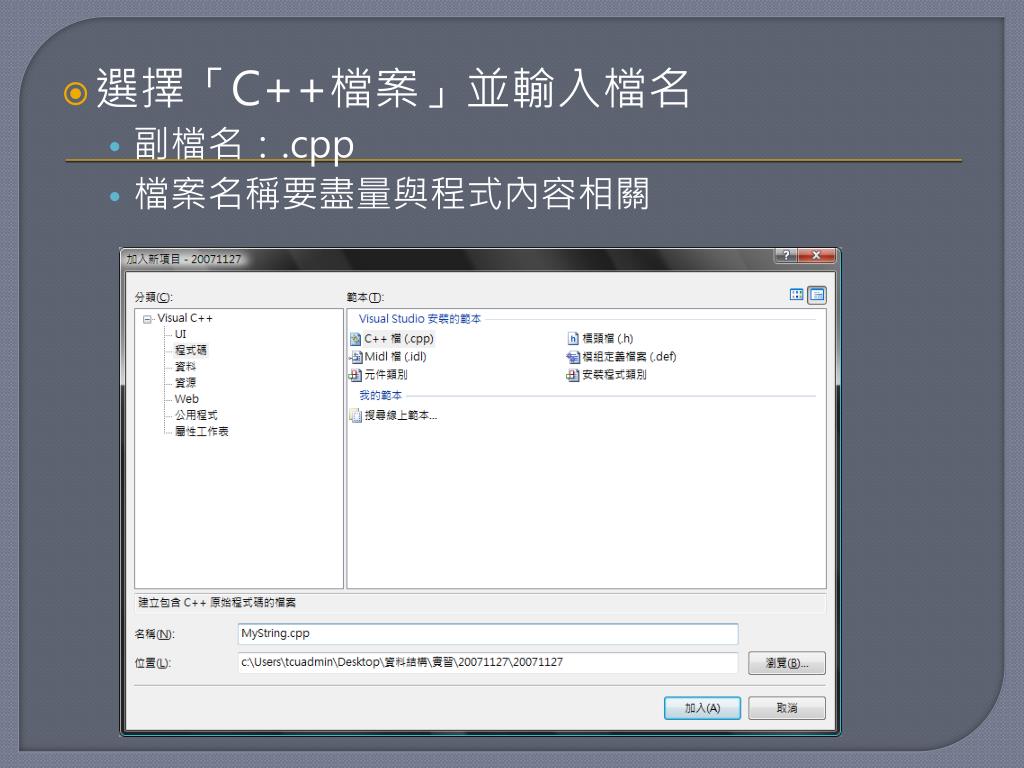Click the Midl 檔 (.idl) label text
Image resolution: width=1024 pixels, height=768 pixels.
click(x=396, y=357)
